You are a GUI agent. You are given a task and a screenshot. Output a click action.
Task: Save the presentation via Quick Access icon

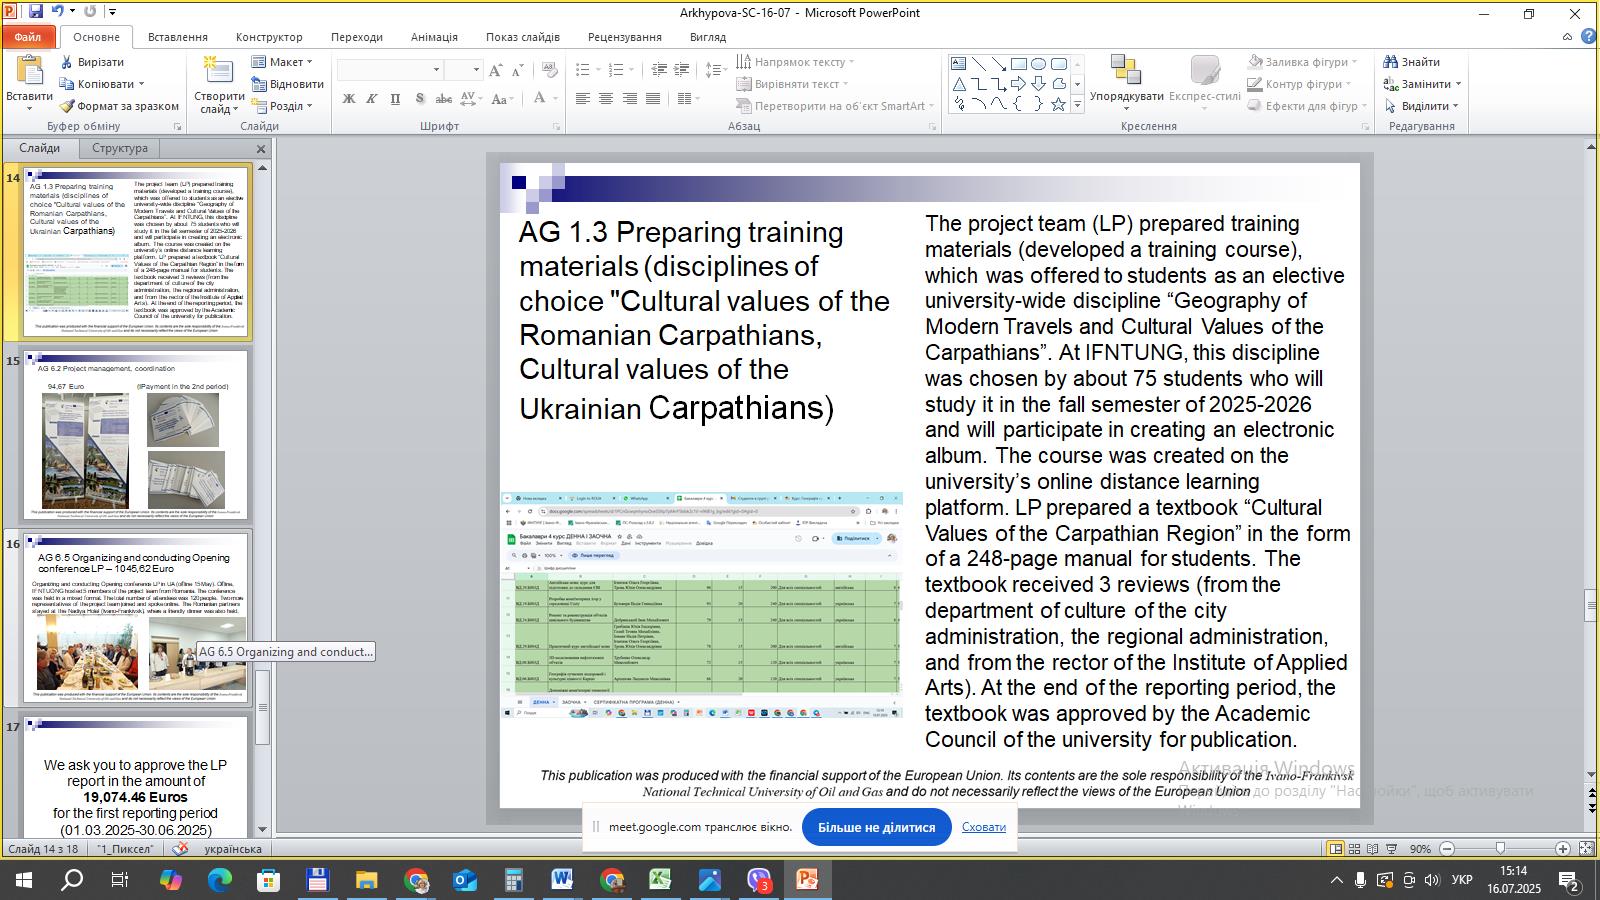[x=35, y=12]
